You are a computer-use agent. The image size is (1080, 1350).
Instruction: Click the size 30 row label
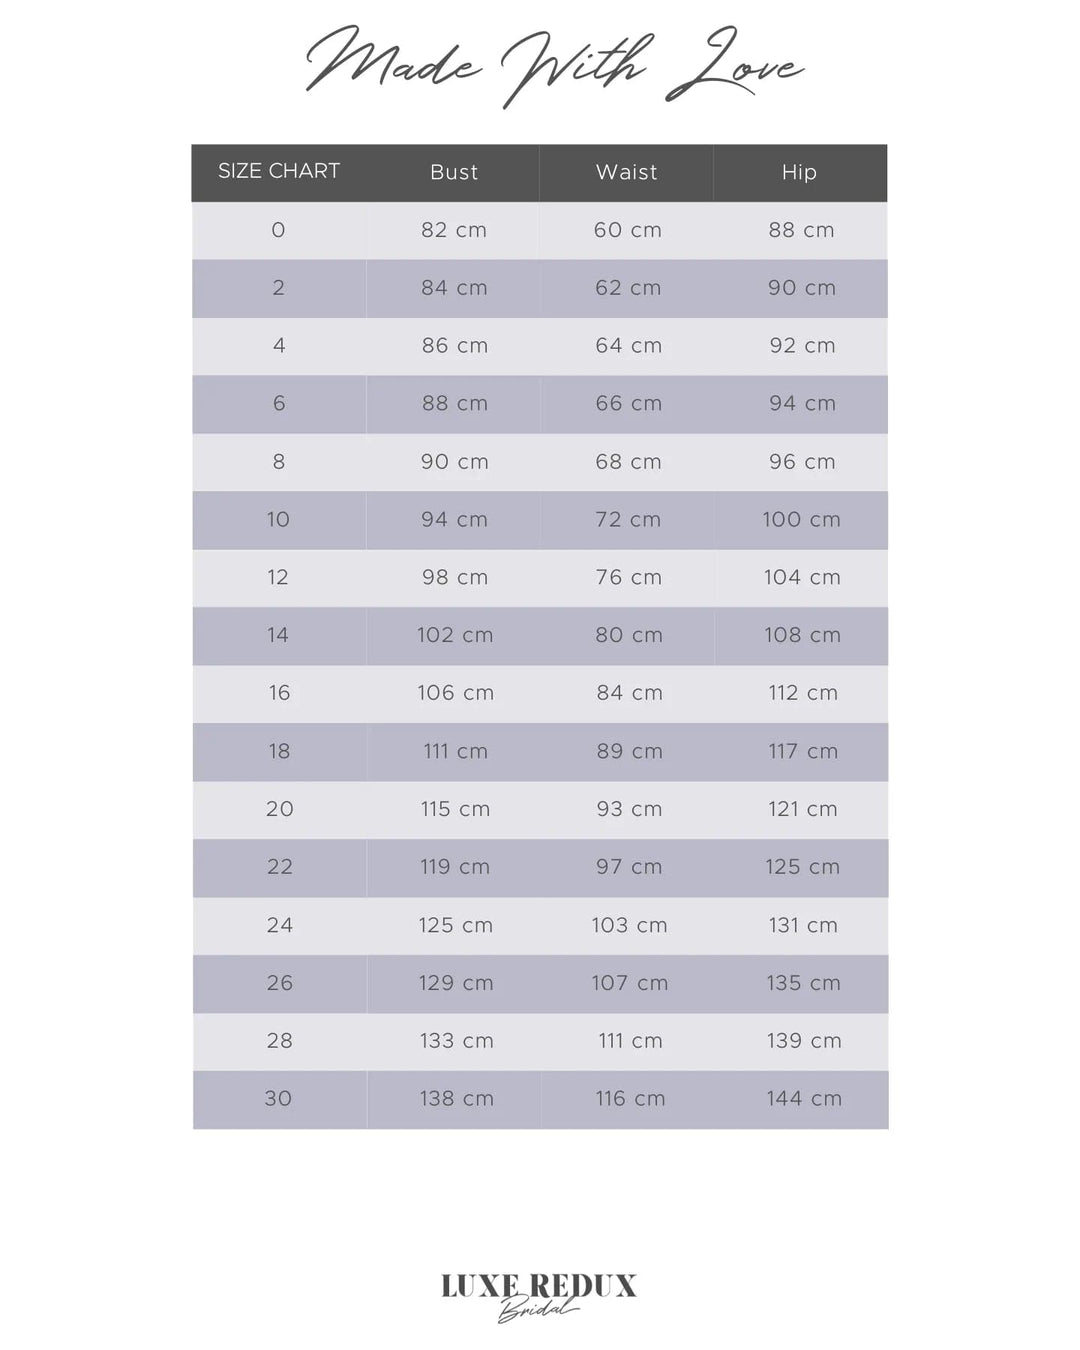(x=278, y=1099)
